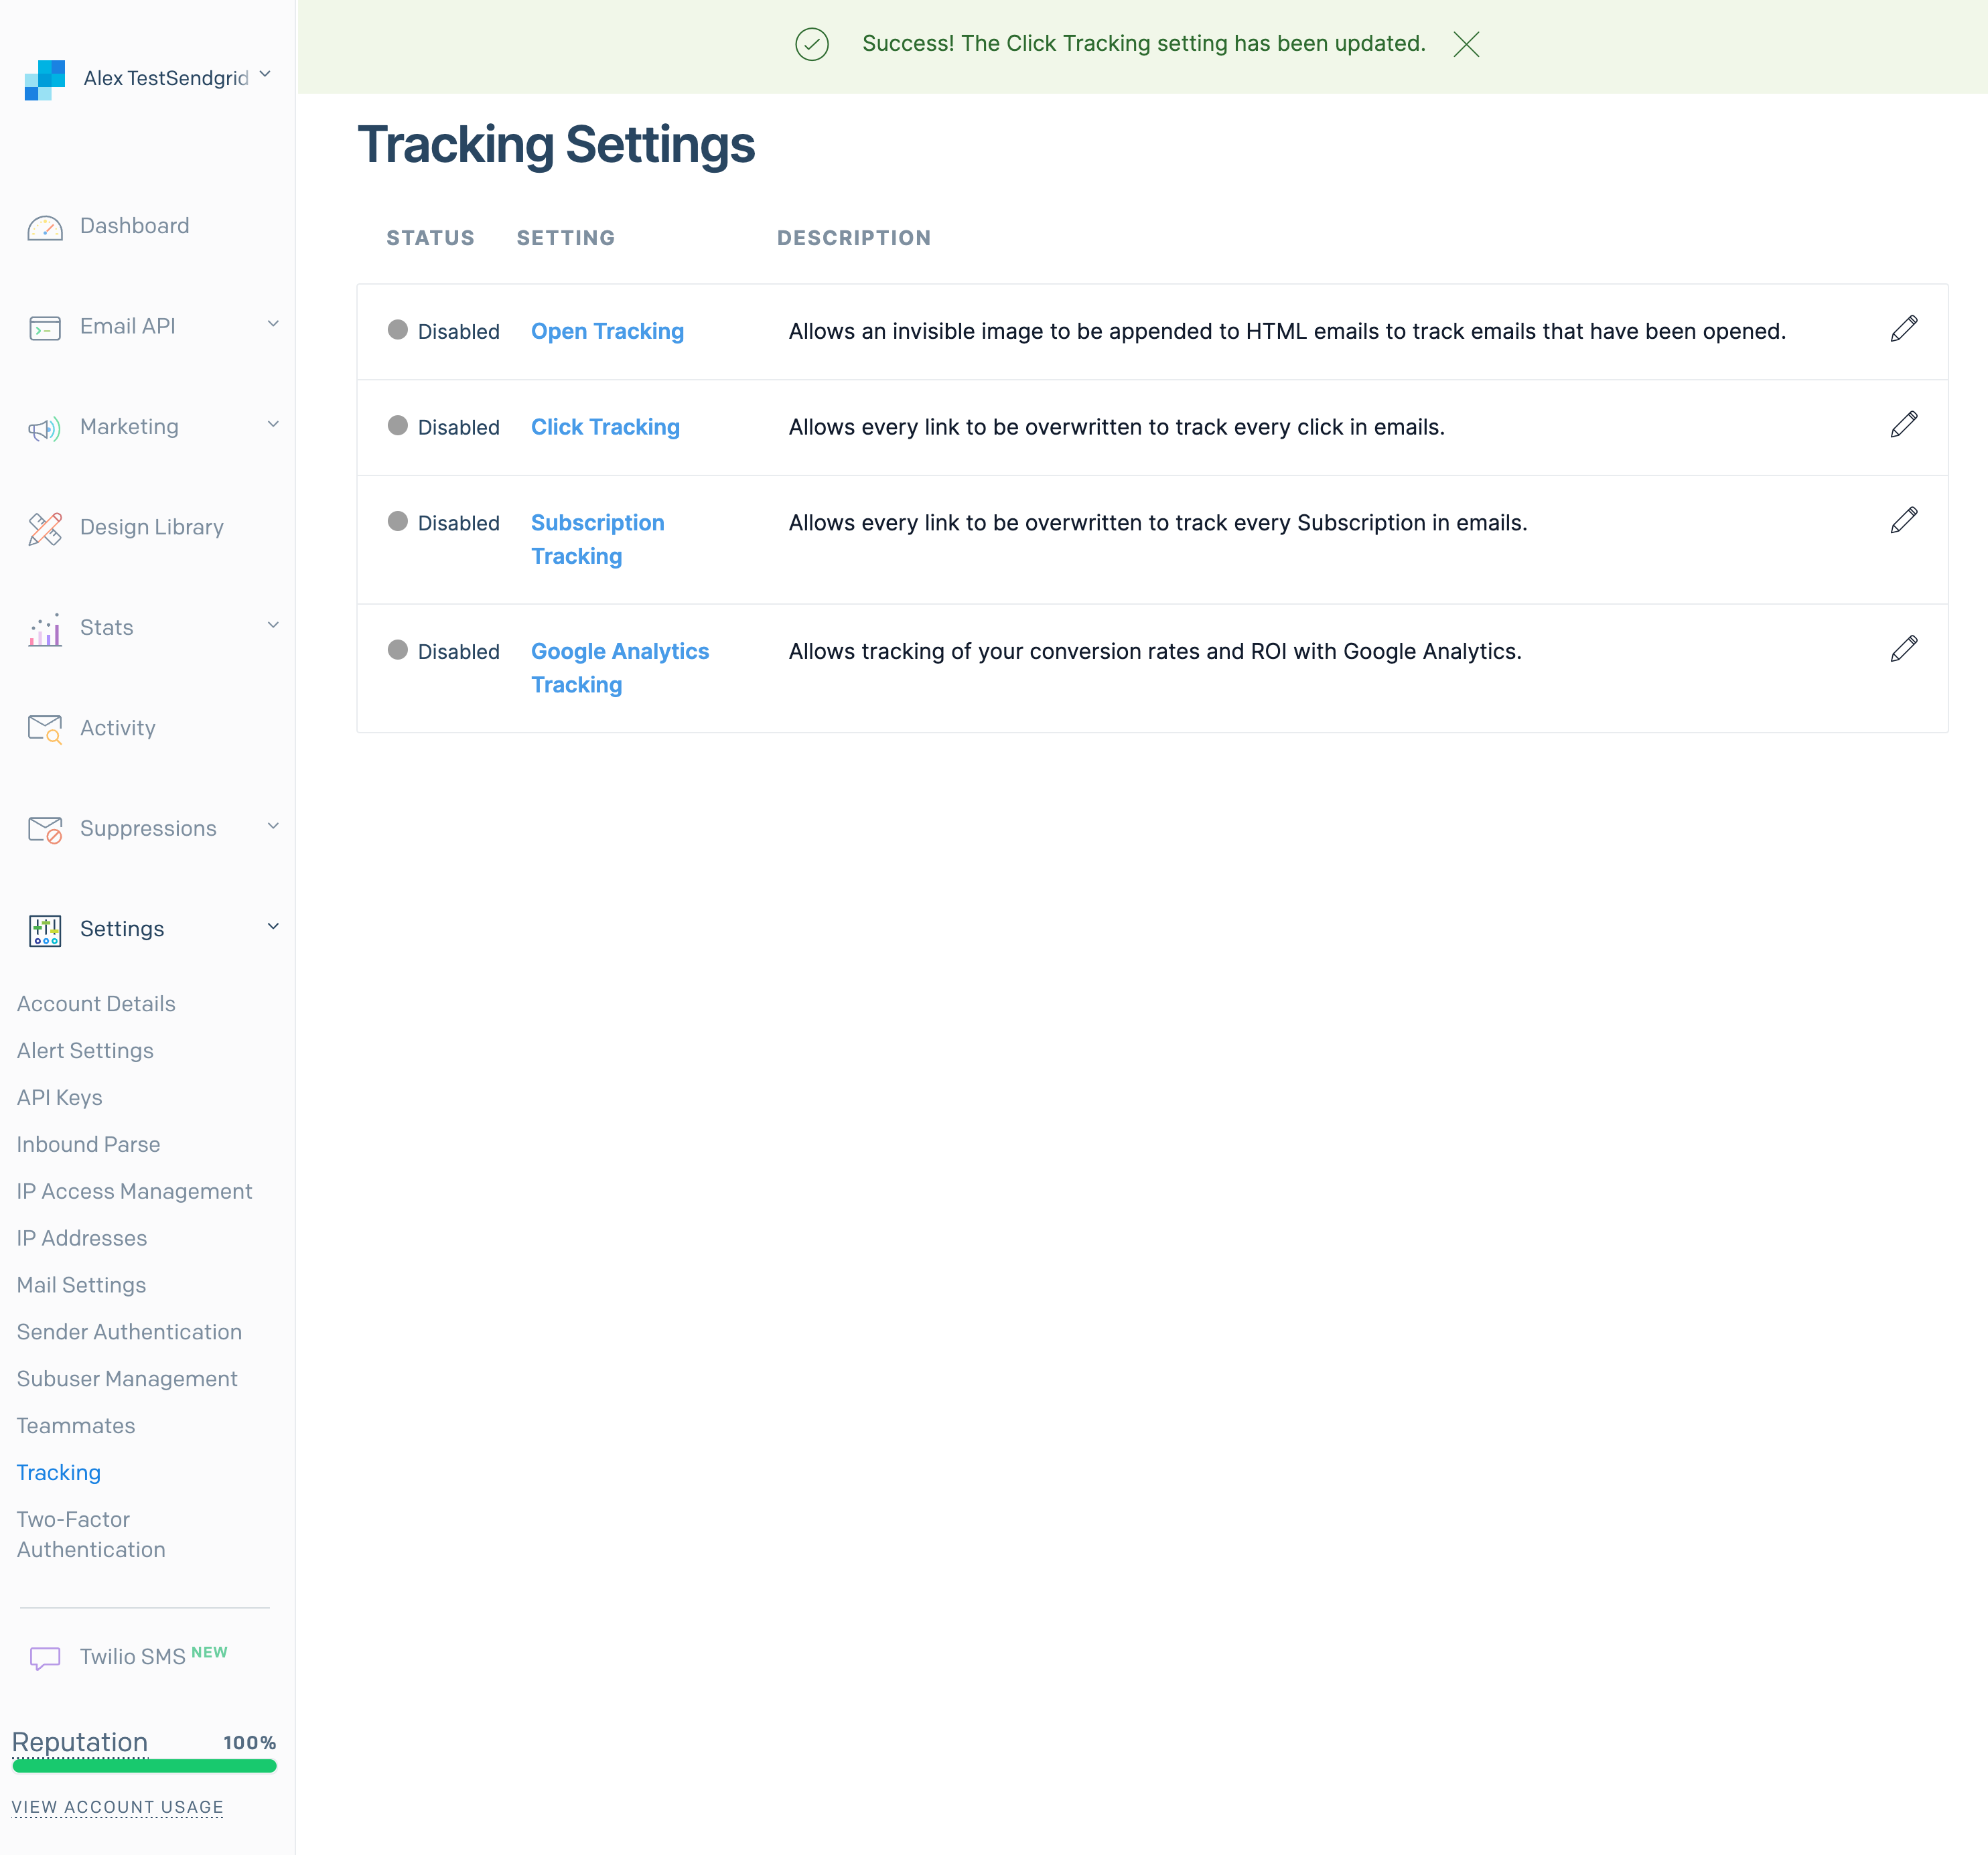Click the pencil icon for Open Tracking
The height and width of the screenshot is (1855, 1988).
tap(1903, 329)
